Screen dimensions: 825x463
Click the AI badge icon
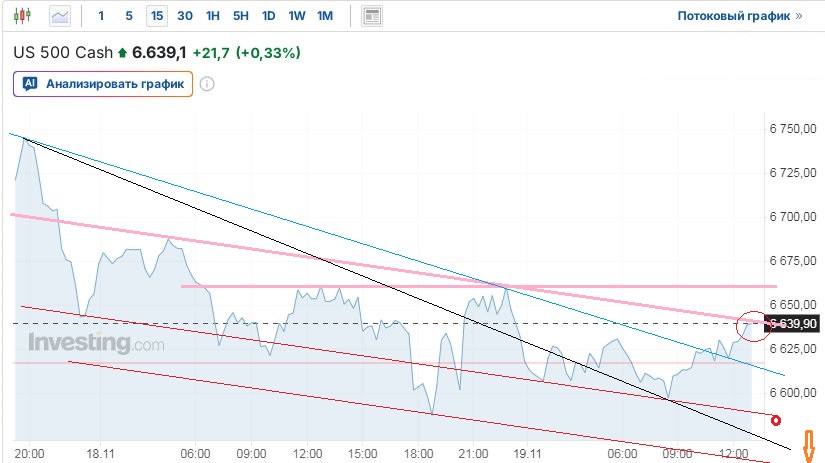[x=30, y=84]
